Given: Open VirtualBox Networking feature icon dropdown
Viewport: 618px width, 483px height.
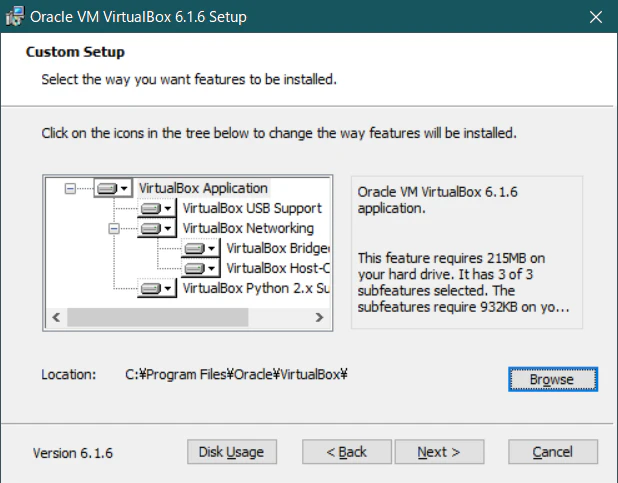Looking at the screenshot, I should coord(156,228).
